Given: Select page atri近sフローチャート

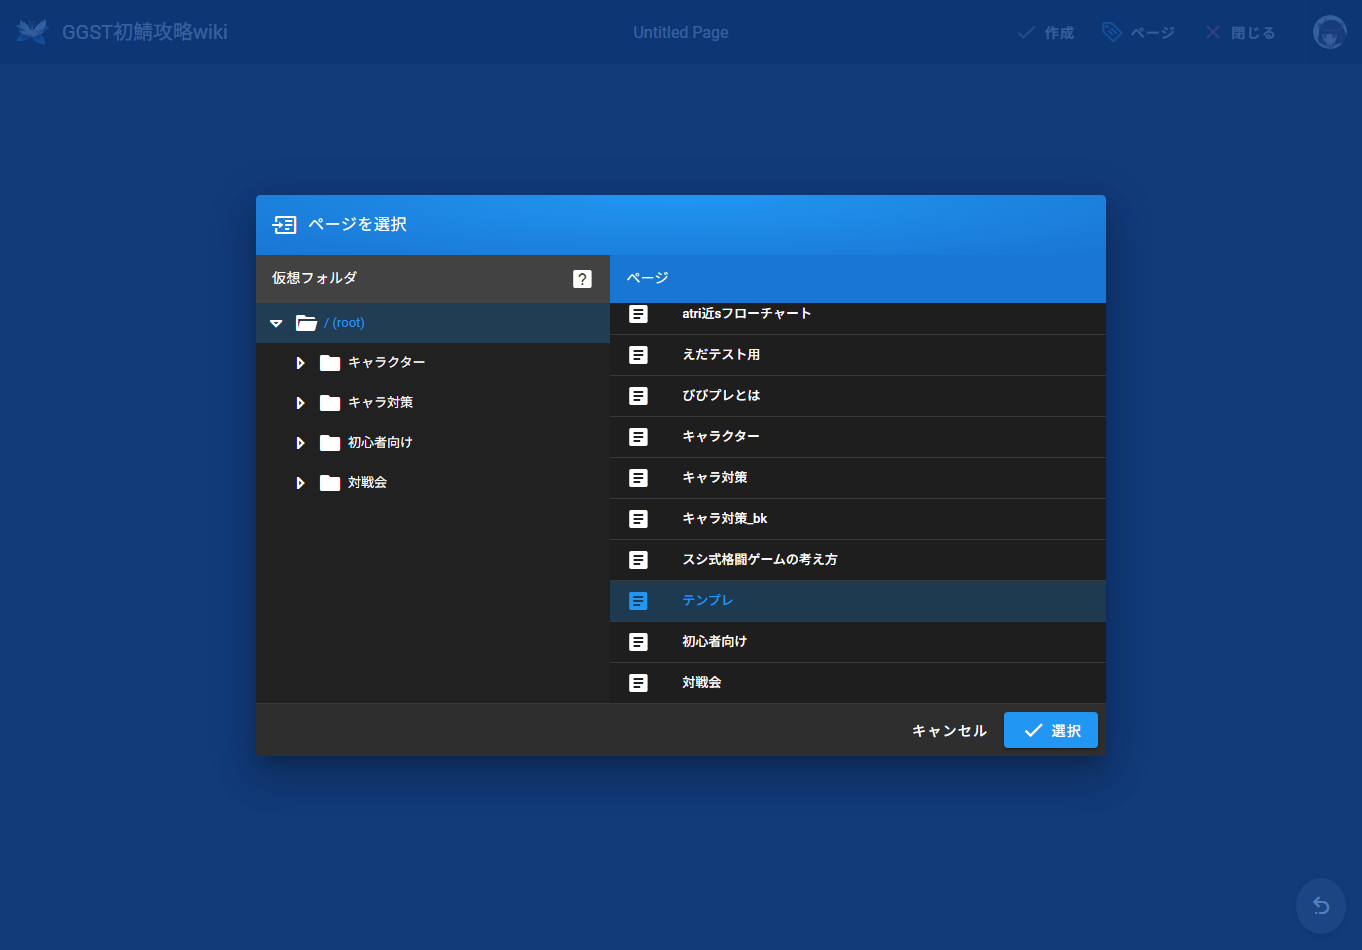Looking at the screenshot, I should click(x=858, y=314).
